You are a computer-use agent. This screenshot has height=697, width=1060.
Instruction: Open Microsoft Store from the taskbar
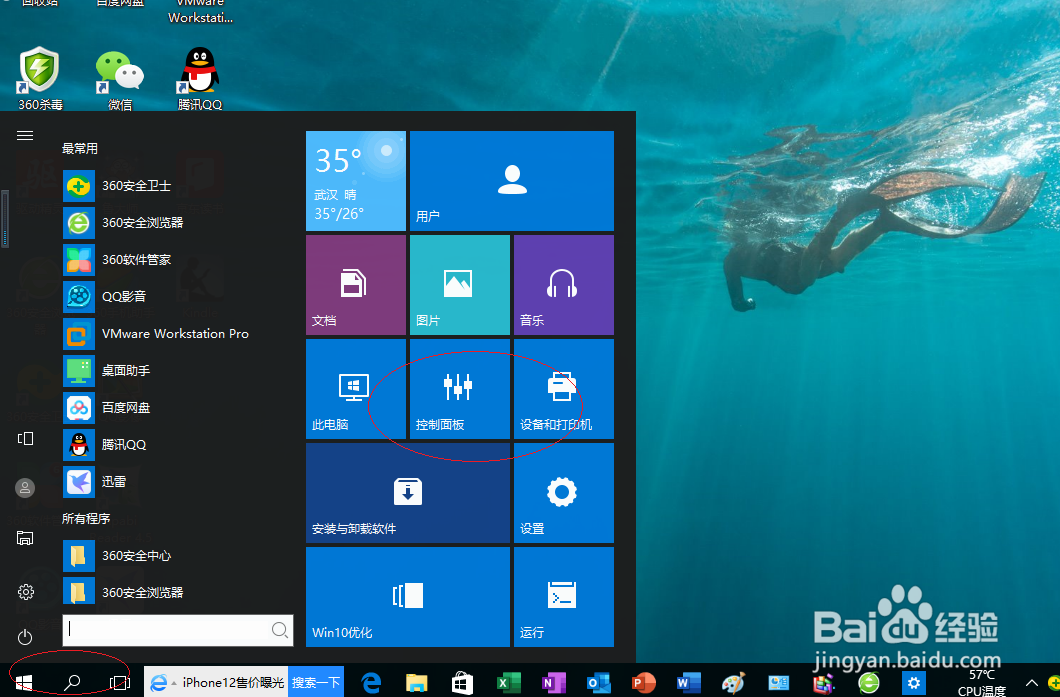coord(462,683)
